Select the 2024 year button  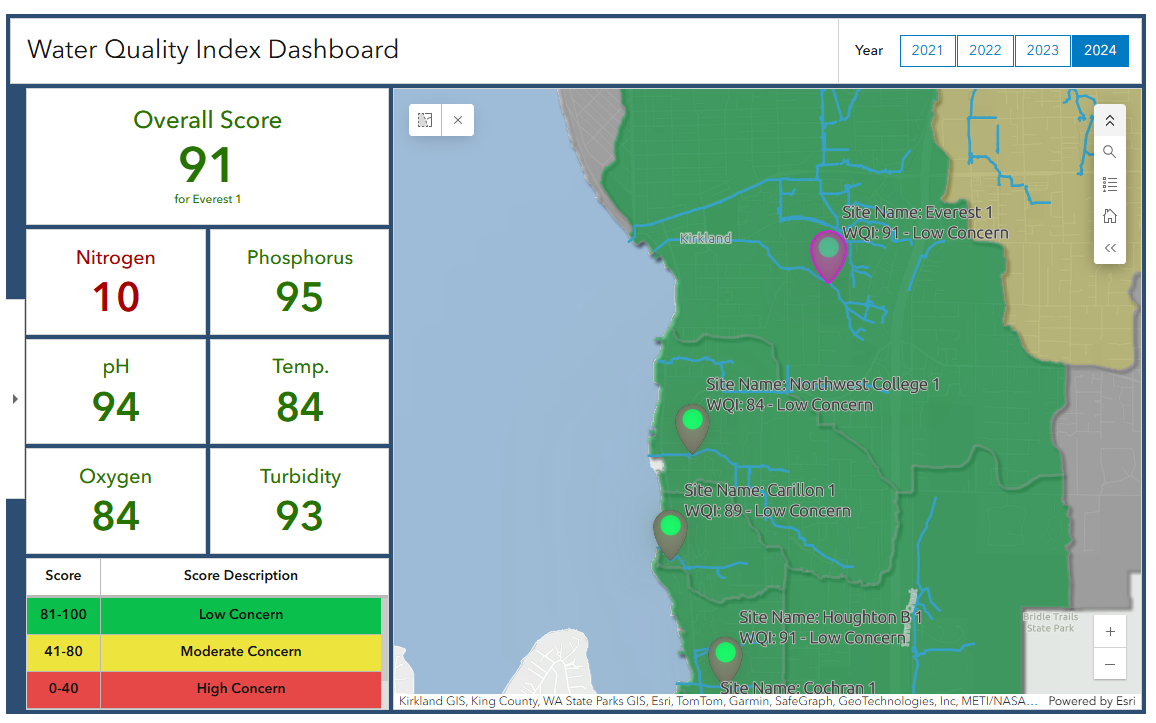click(x=1100, y=51)
